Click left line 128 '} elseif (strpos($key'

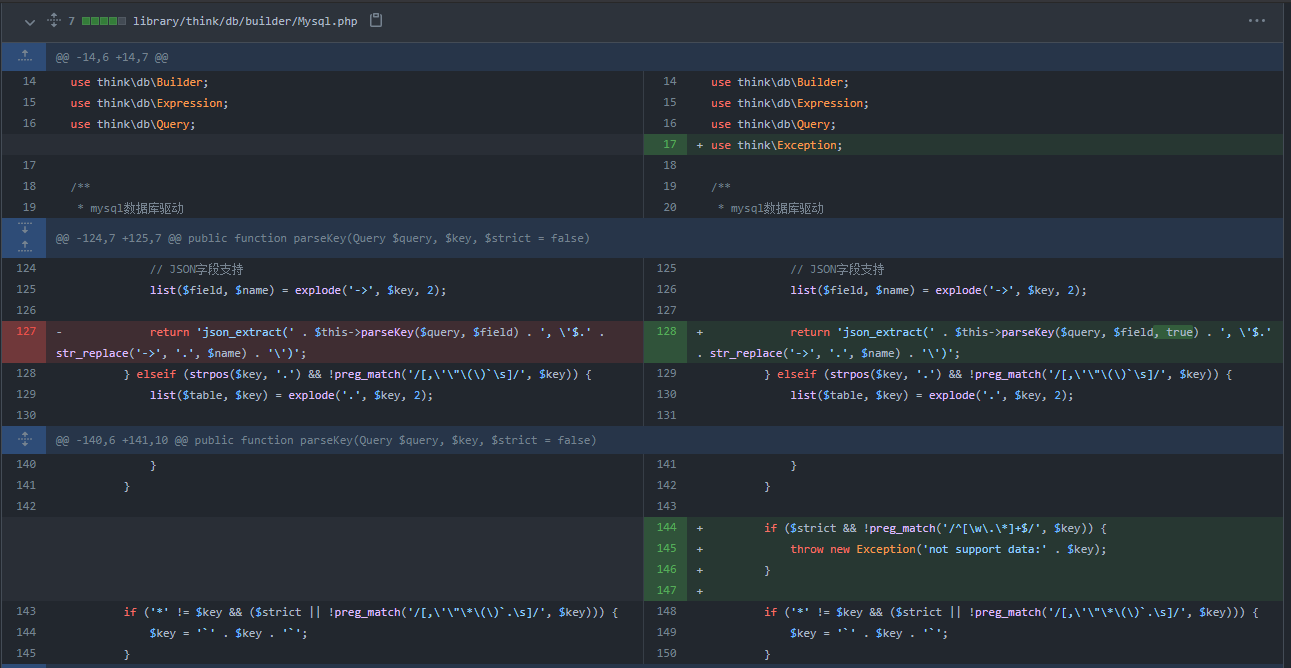358,374
